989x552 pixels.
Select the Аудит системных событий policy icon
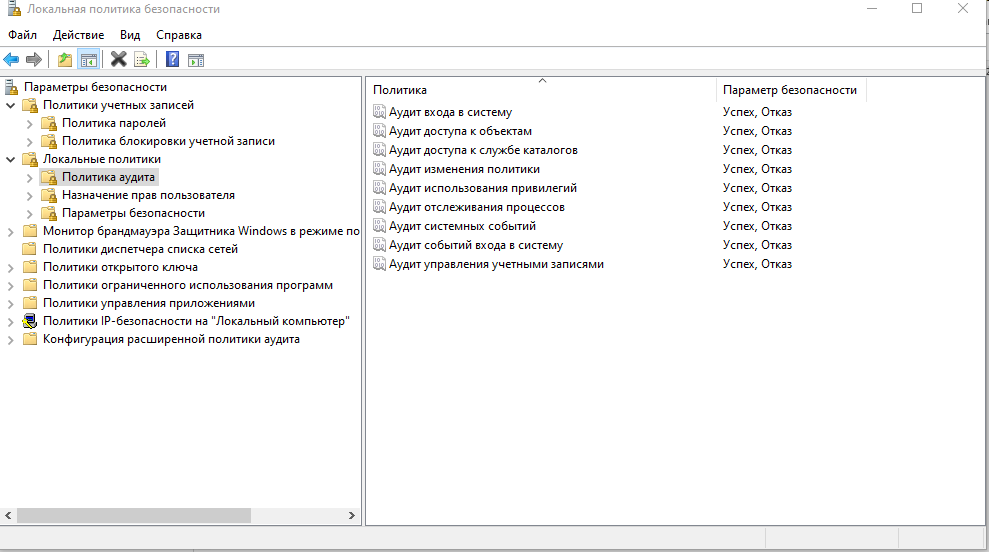(x=379, y=226)
